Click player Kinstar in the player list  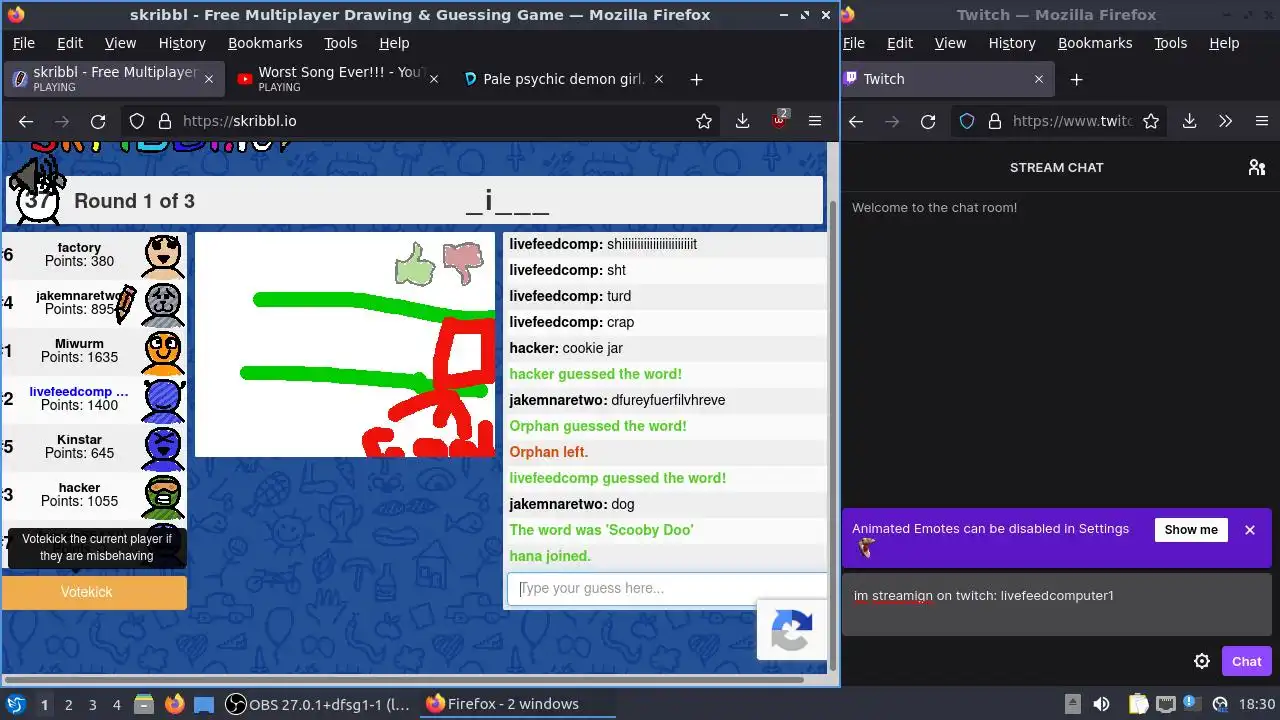pyautogui.click(x=94, y=446)
